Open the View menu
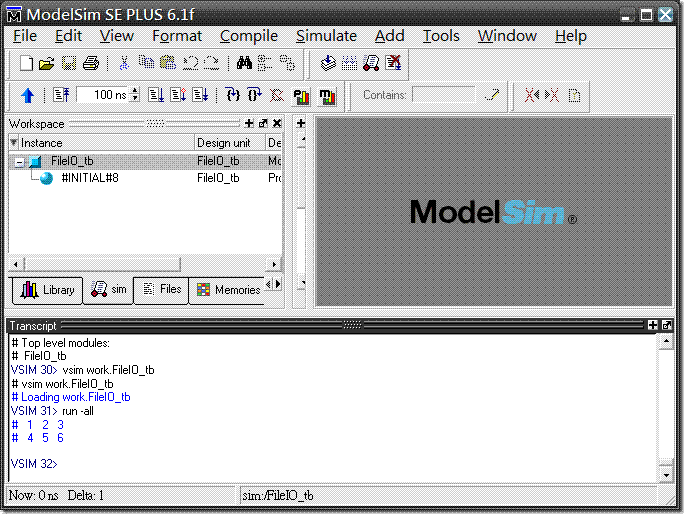 tap(116, 36)
